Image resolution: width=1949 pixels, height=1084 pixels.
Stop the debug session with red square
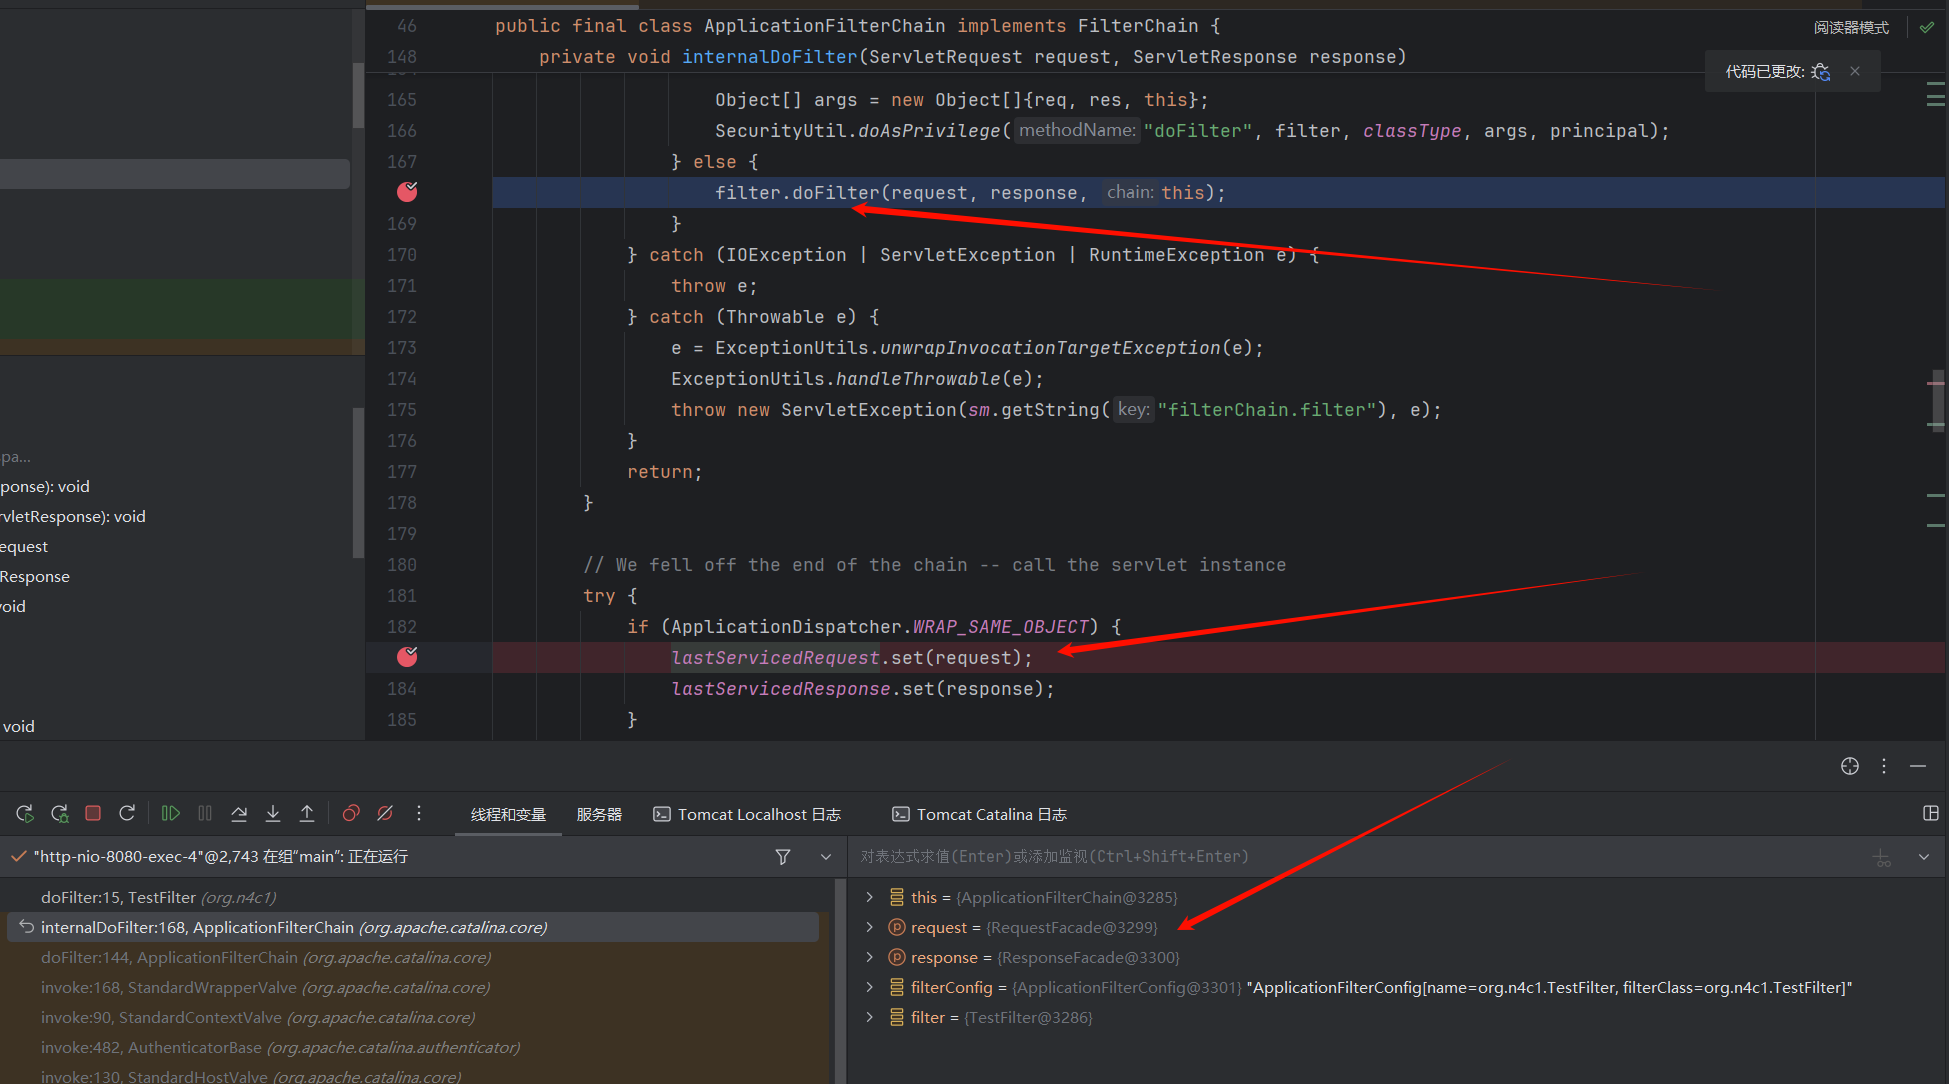93,814
